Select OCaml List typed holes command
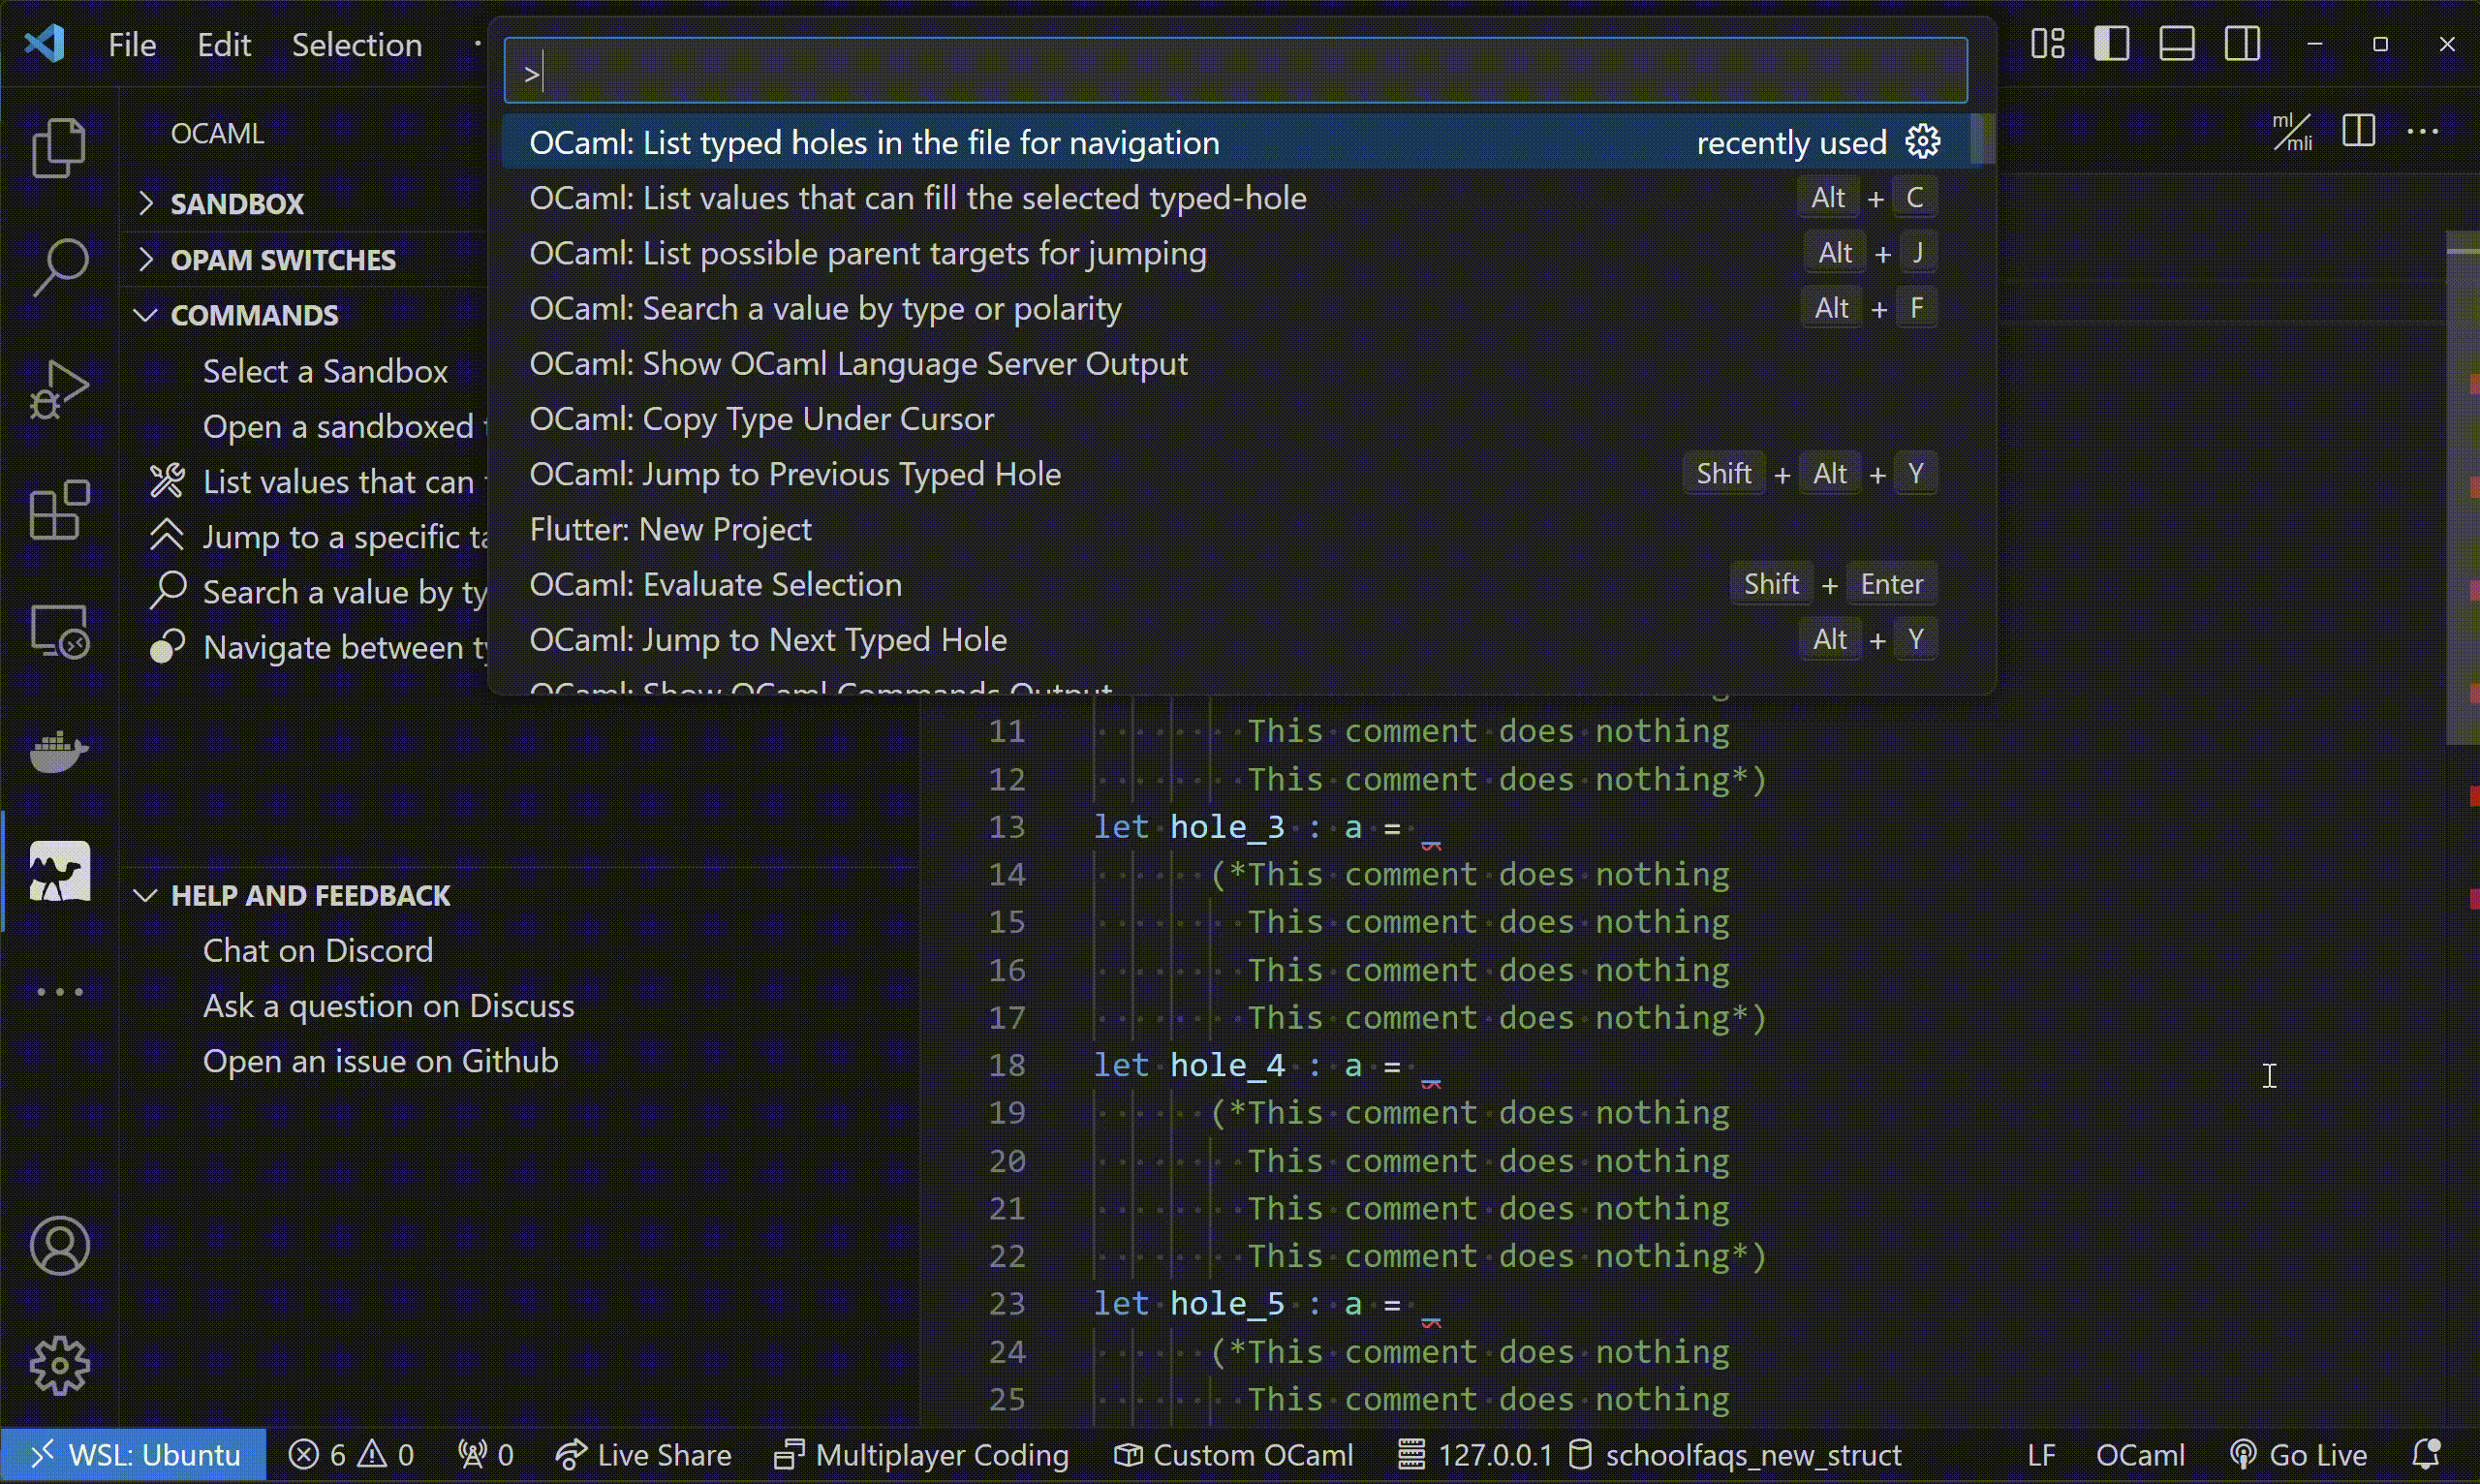The width and height of the screenshot is (2480, 1484). pyautogui.click(x=875, y=141)
